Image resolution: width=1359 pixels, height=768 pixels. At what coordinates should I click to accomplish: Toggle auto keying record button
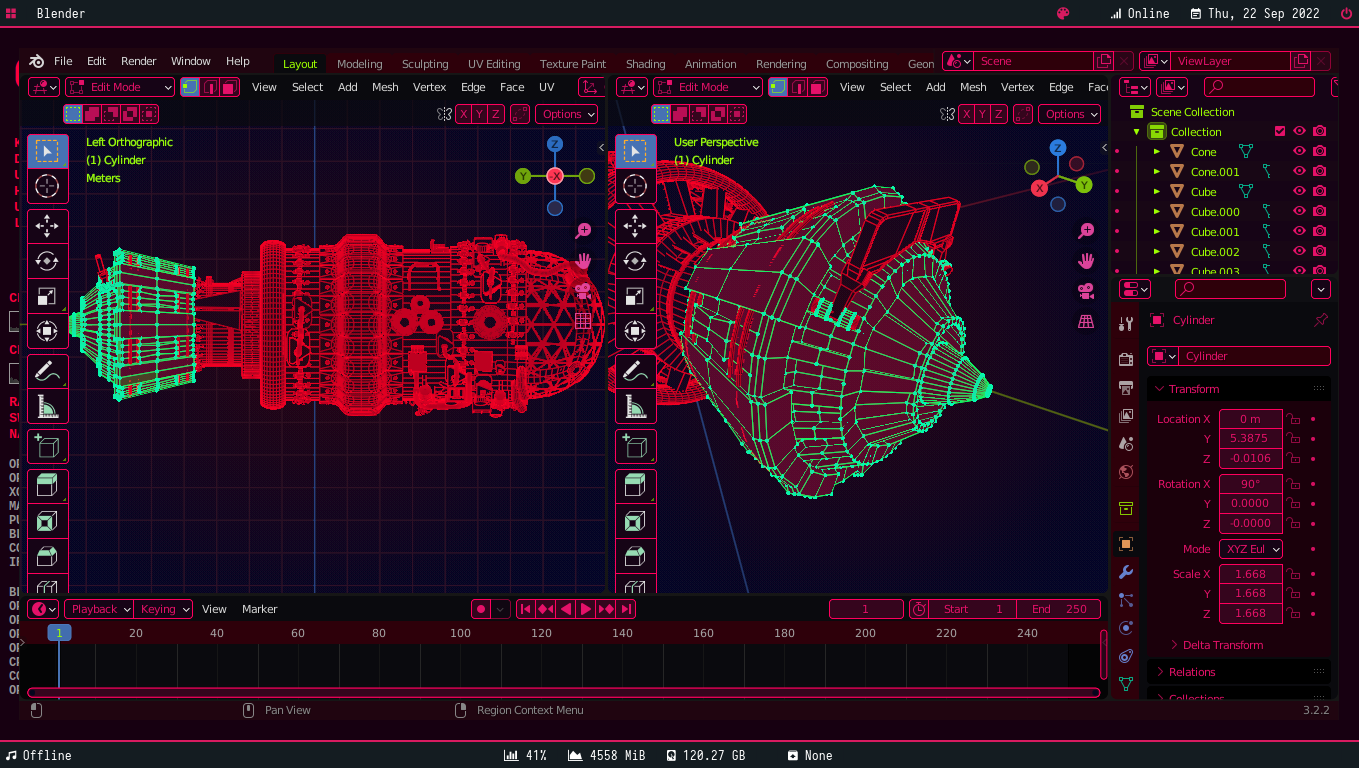click(481, 609)
